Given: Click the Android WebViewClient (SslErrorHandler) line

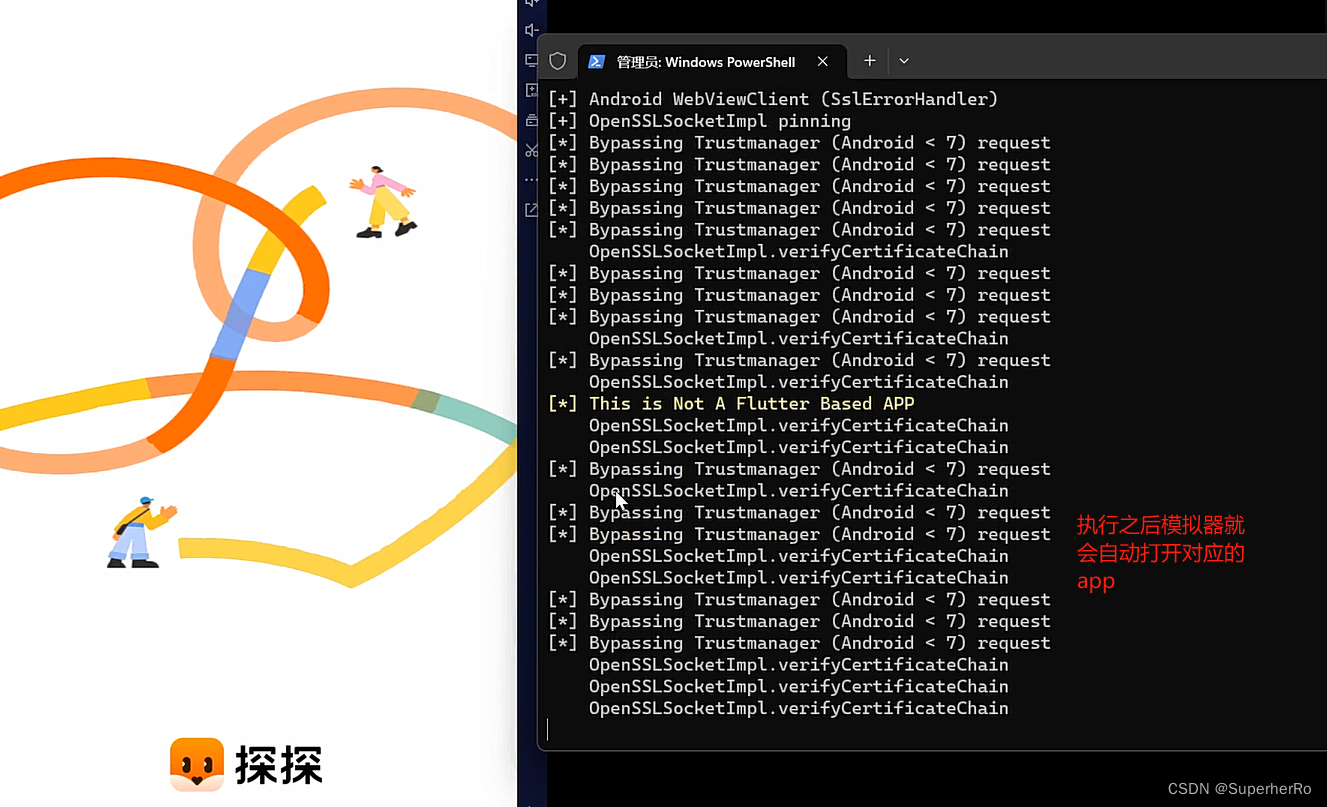Looking at the screenshot, I should tap(773, 99).
